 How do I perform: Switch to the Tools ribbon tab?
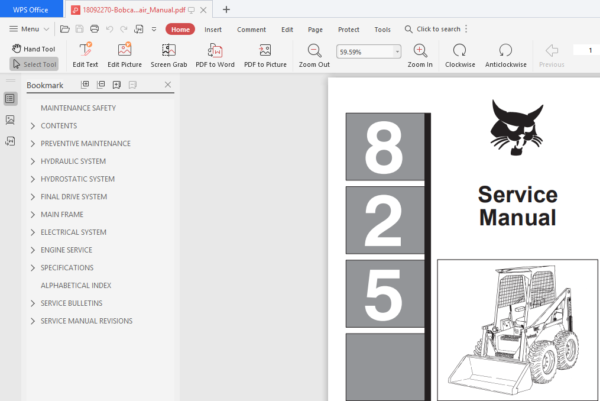[x=382, y=29]
